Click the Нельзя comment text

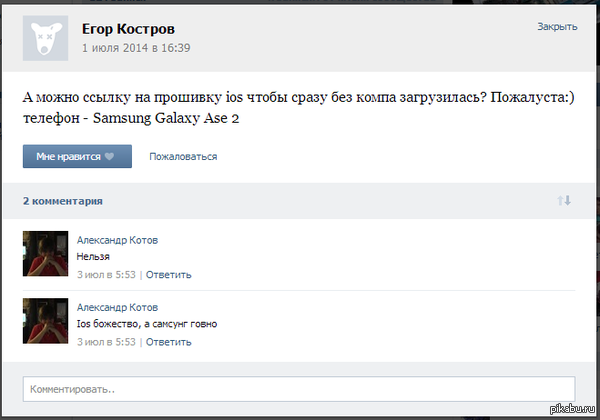93,257
